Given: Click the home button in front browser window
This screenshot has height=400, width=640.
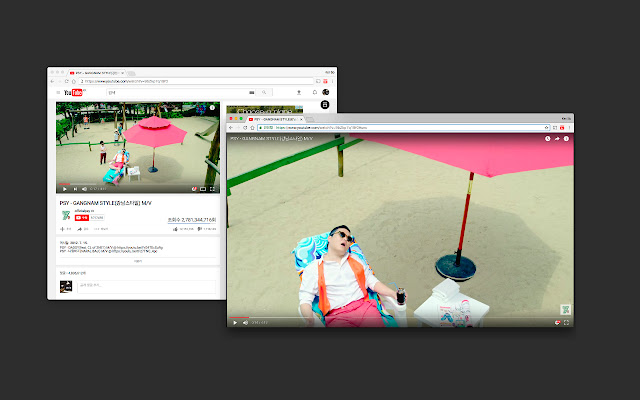Looking at the screenshot, I should [252, 128].
